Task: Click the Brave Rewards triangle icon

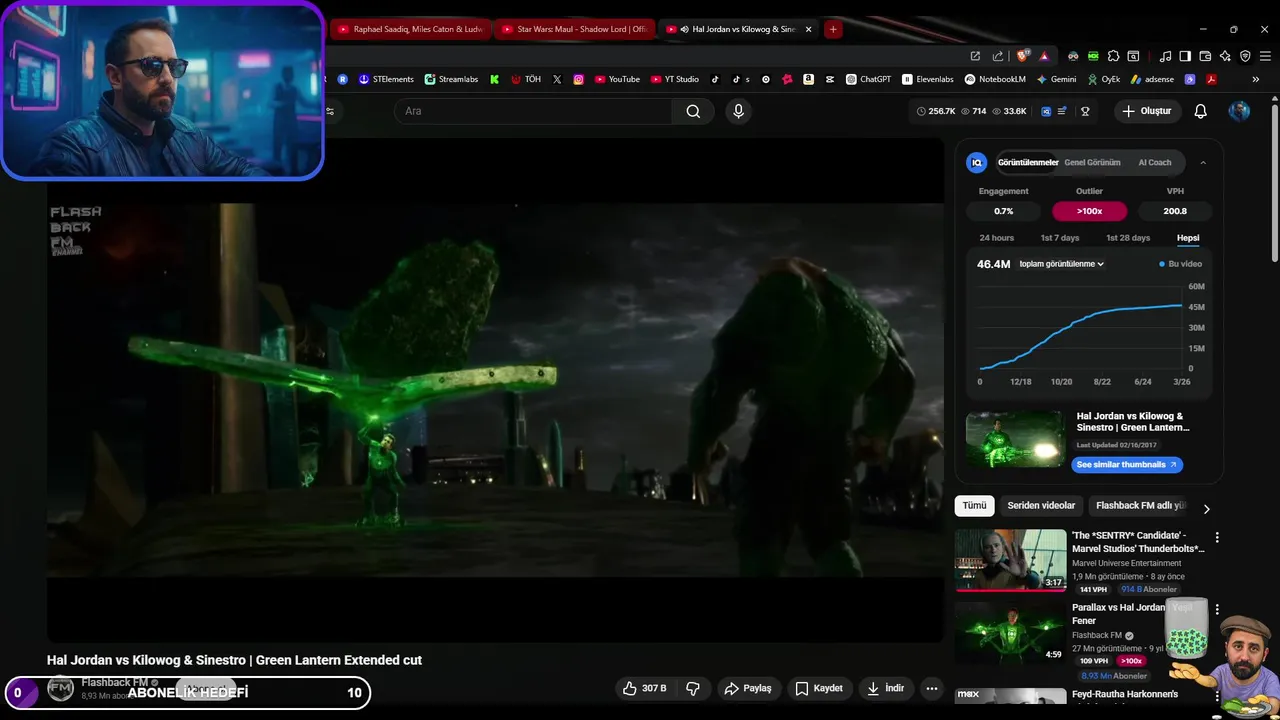Action: (x=1044, y=56)
